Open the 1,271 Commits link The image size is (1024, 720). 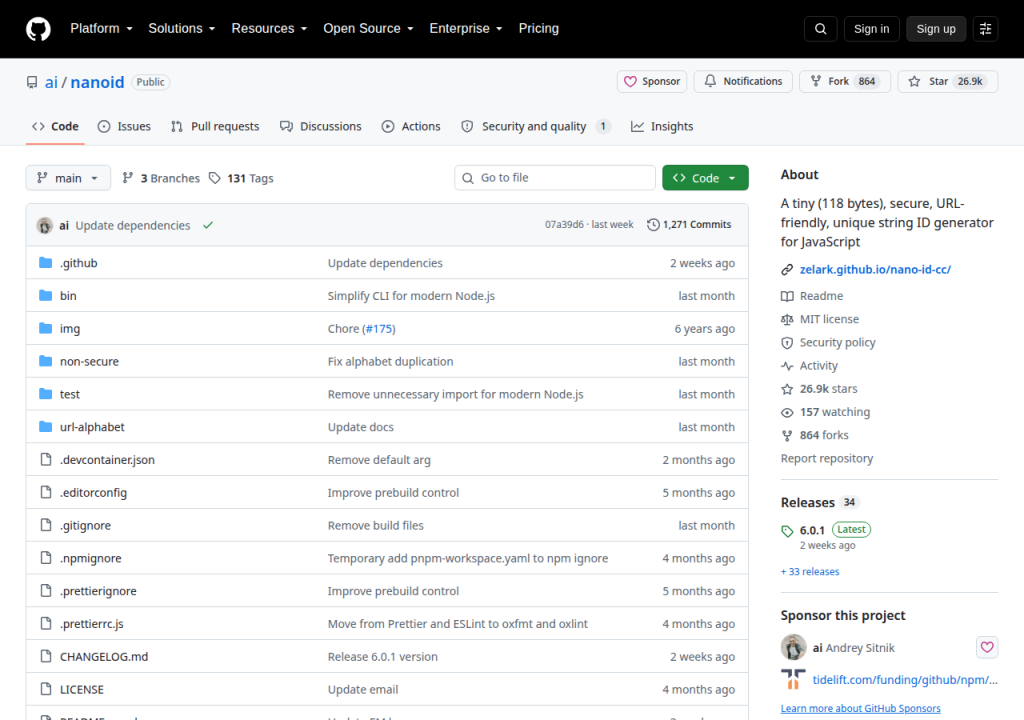coord(690,225)
